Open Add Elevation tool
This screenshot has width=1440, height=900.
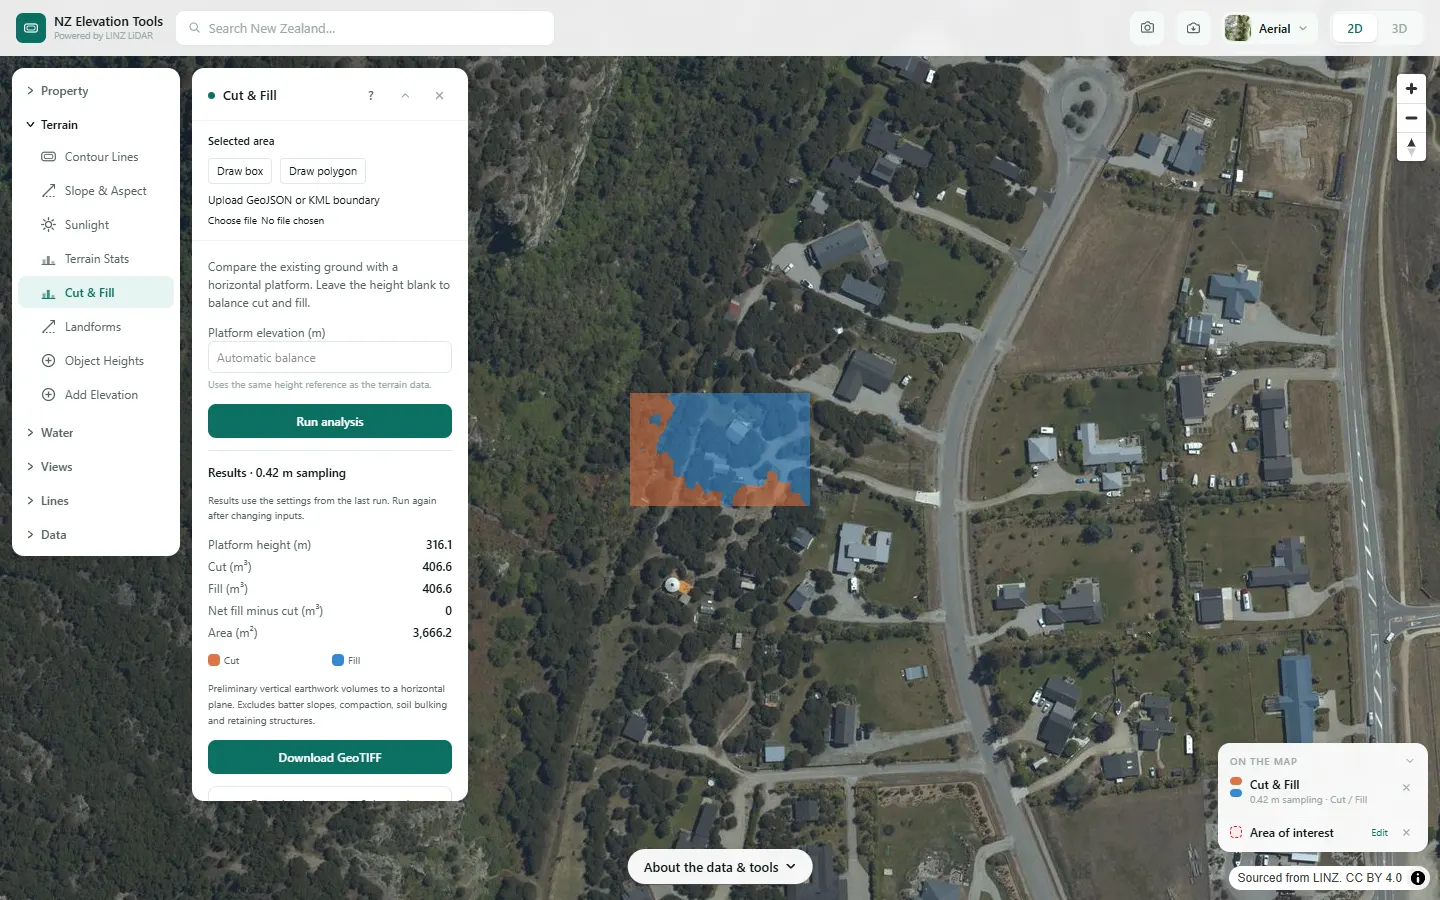[x=96, y=395]
